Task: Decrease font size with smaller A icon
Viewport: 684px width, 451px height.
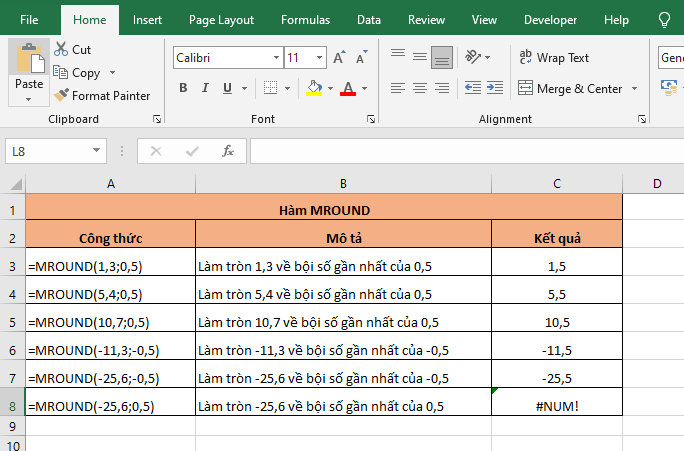Action: [x=362, y=58]
